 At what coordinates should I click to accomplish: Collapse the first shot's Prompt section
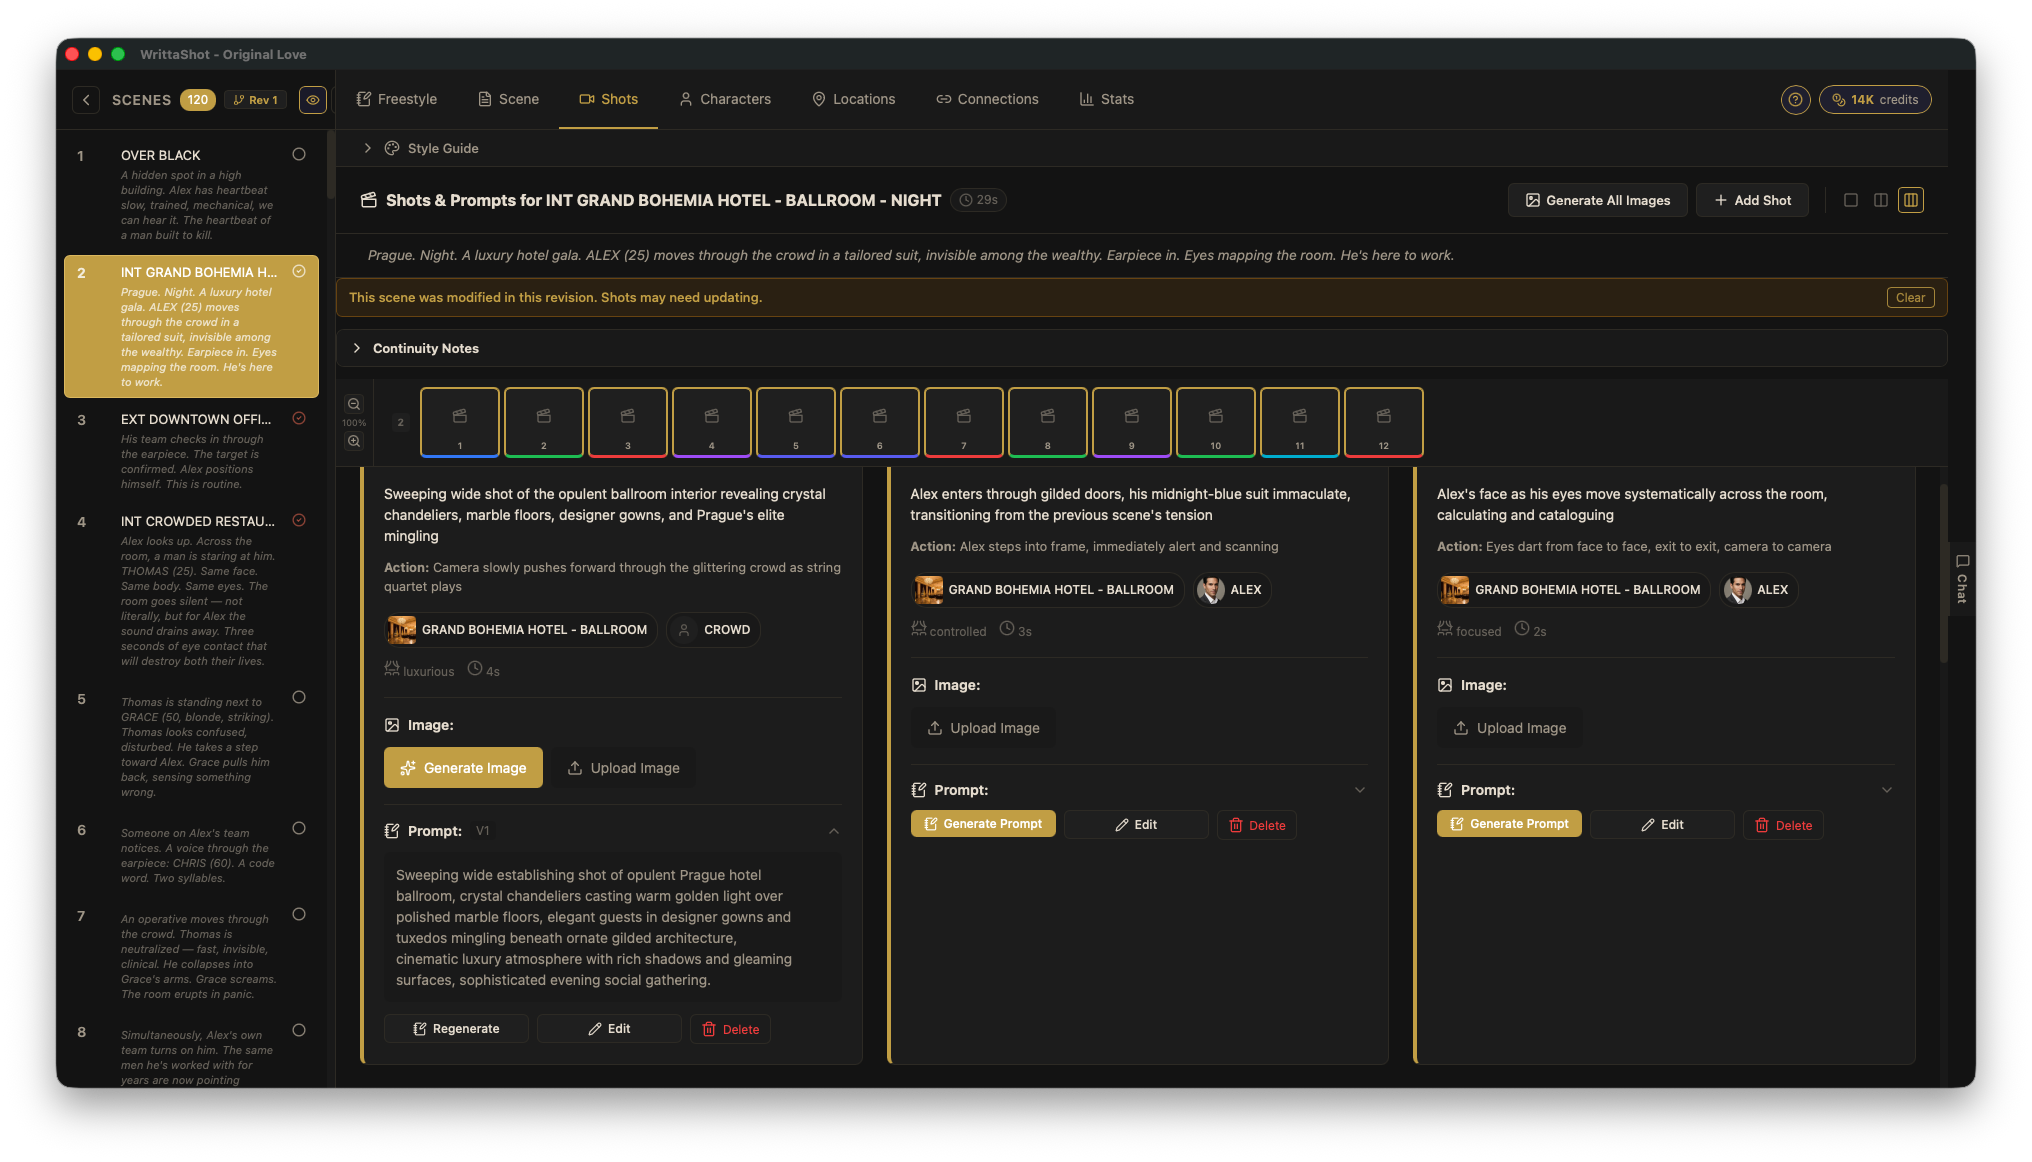click(x=834, y=831)
